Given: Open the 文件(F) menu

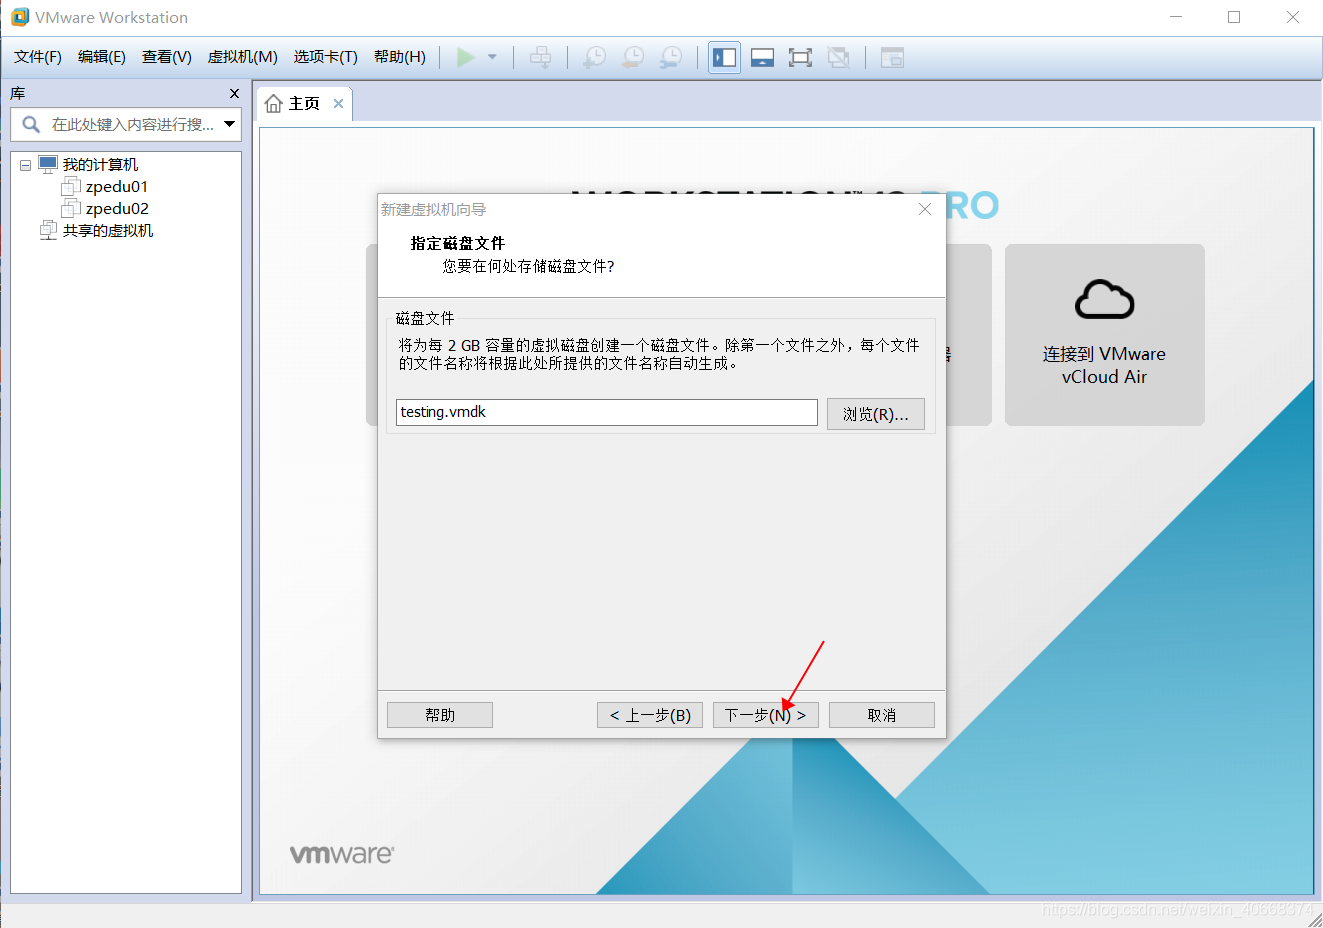Looking at the screenshot, I should [38, 57].
